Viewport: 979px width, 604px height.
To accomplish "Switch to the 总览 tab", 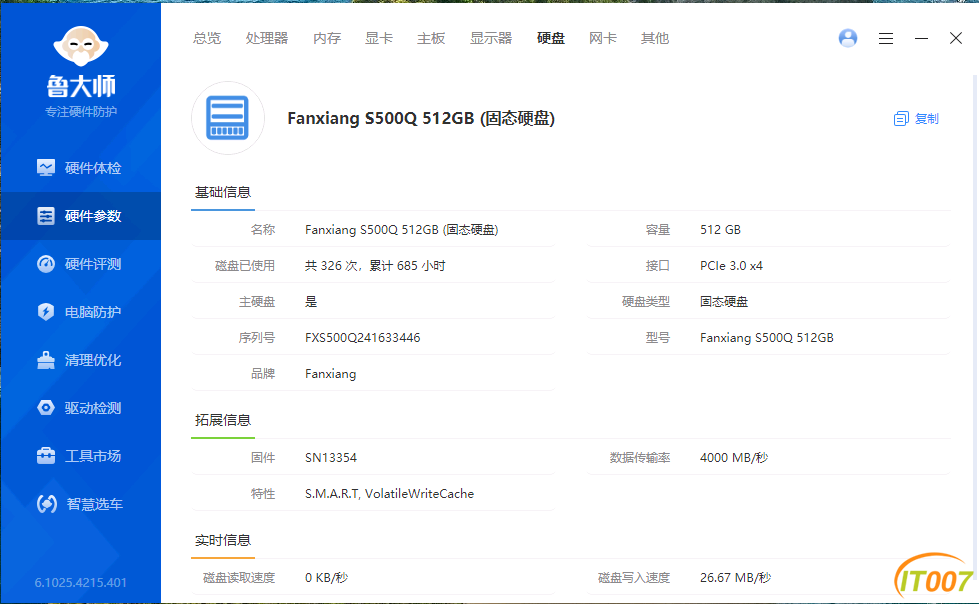I will [207, 38].
